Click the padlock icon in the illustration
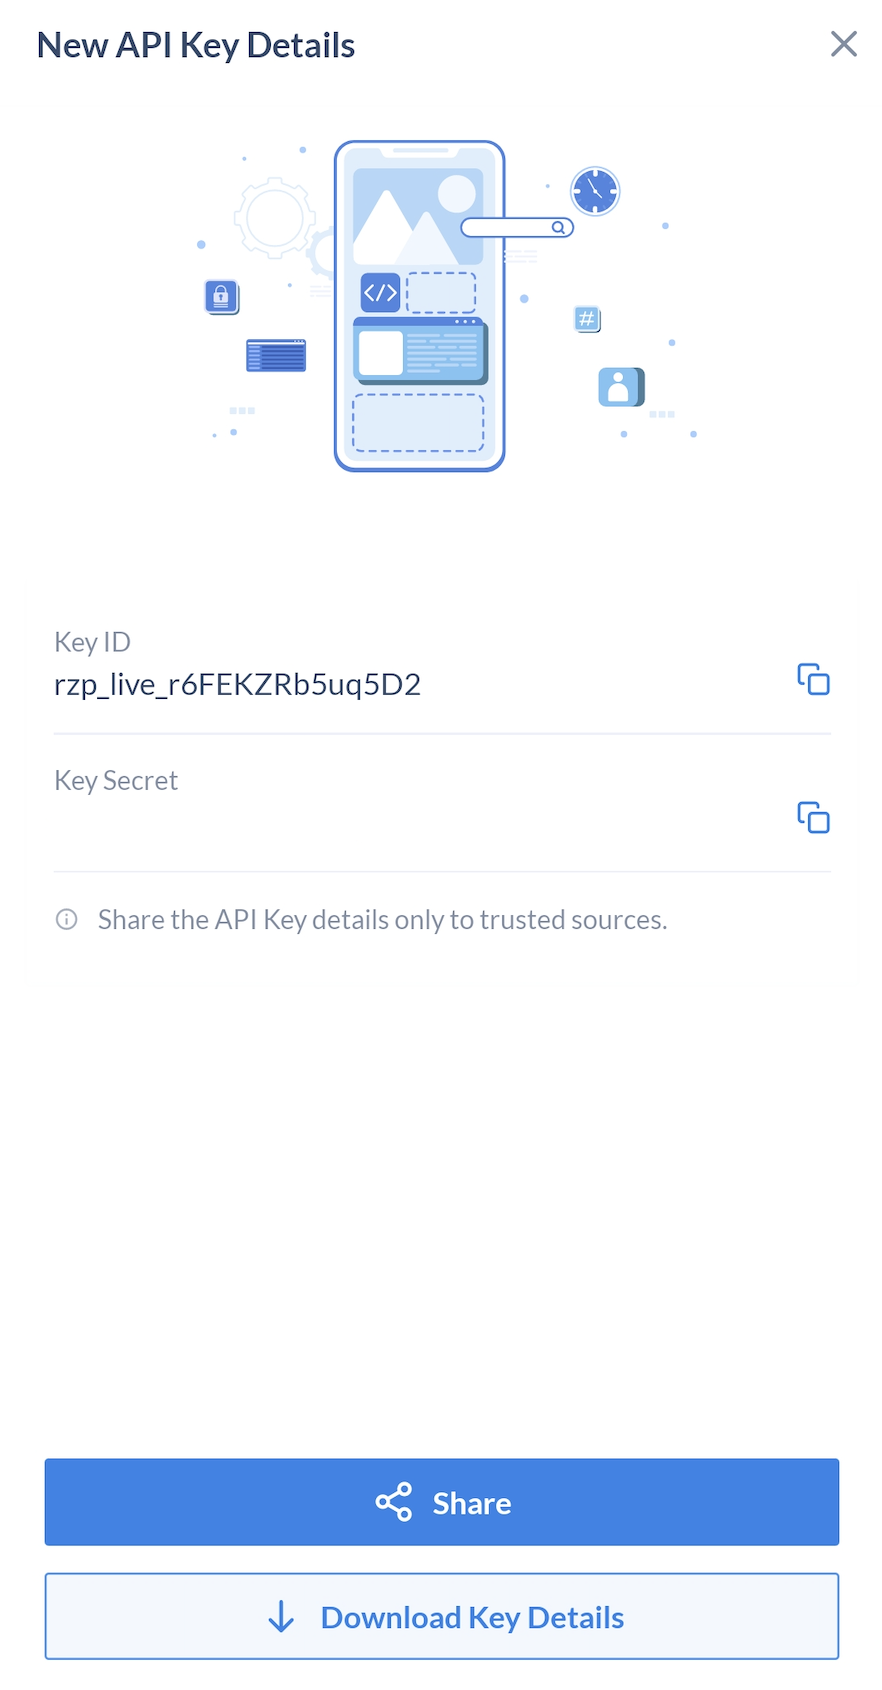Image resolution: width=882 pixels, height=1690 pixels. [x=222, y=297]
